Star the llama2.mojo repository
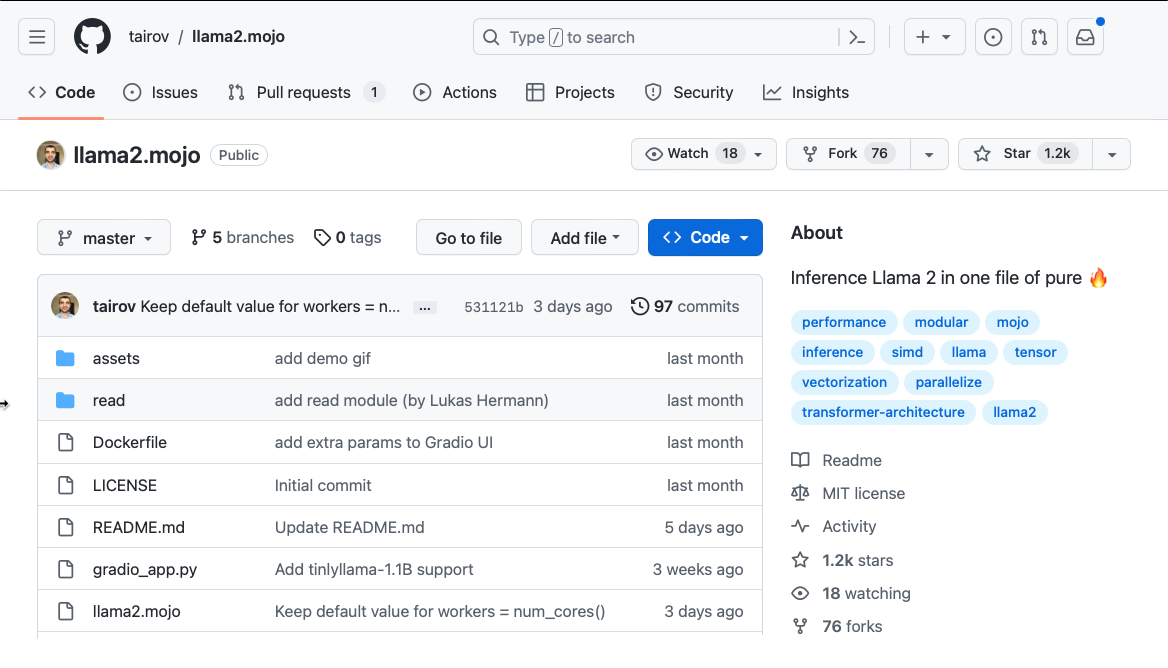 (1026, 154)
